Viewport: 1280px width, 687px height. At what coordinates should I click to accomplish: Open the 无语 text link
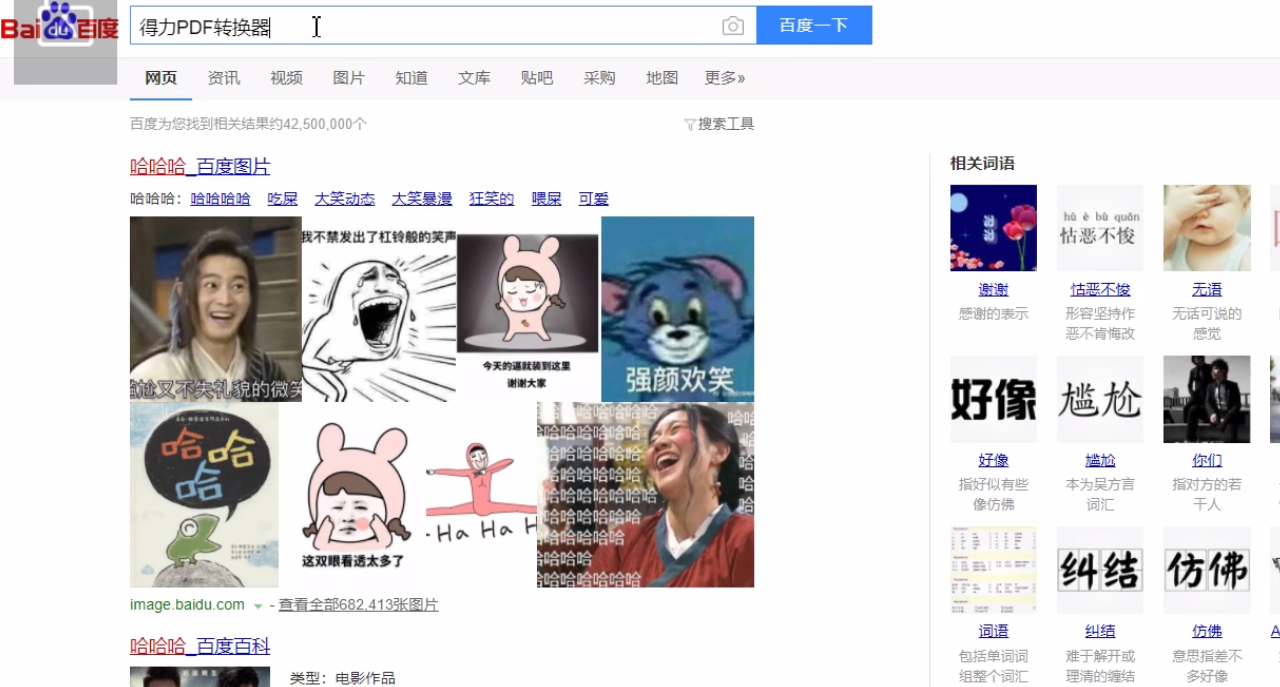pyautogui.click(x=1207, y=290)
